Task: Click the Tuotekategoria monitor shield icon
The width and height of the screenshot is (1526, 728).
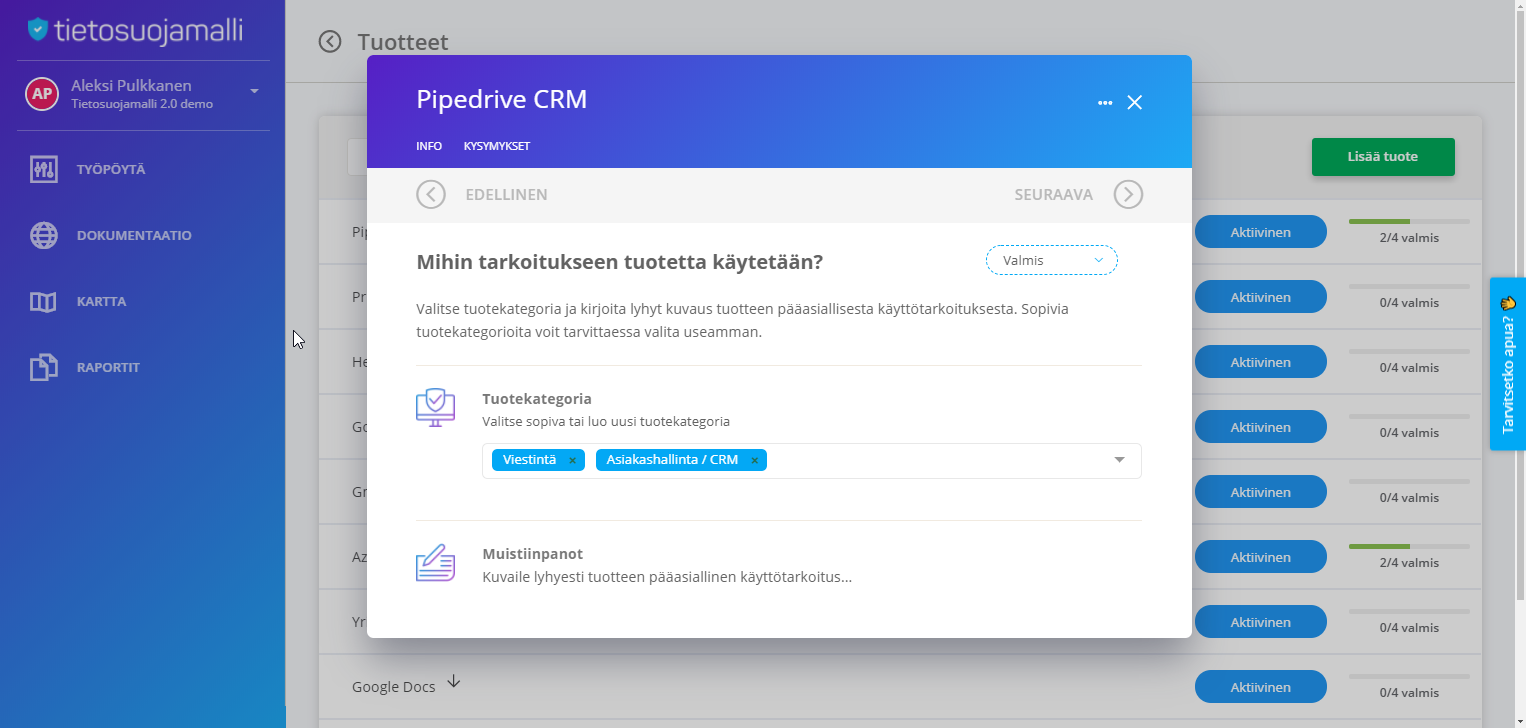Action: 435,408
